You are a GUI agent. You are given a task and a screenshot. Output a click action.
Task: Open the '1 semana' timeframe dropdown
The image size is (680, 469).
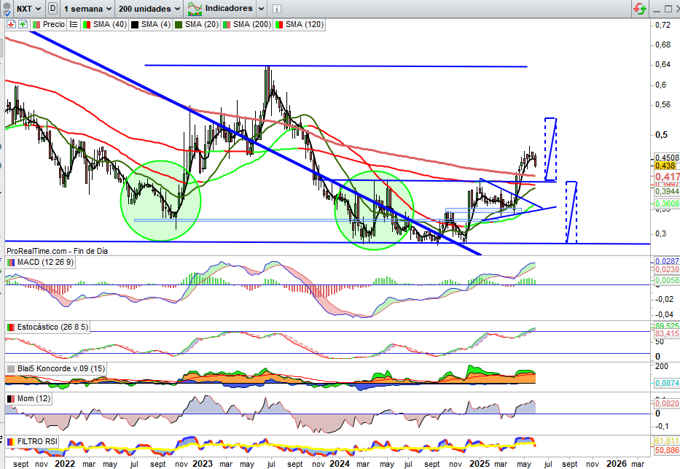(87, 9)
